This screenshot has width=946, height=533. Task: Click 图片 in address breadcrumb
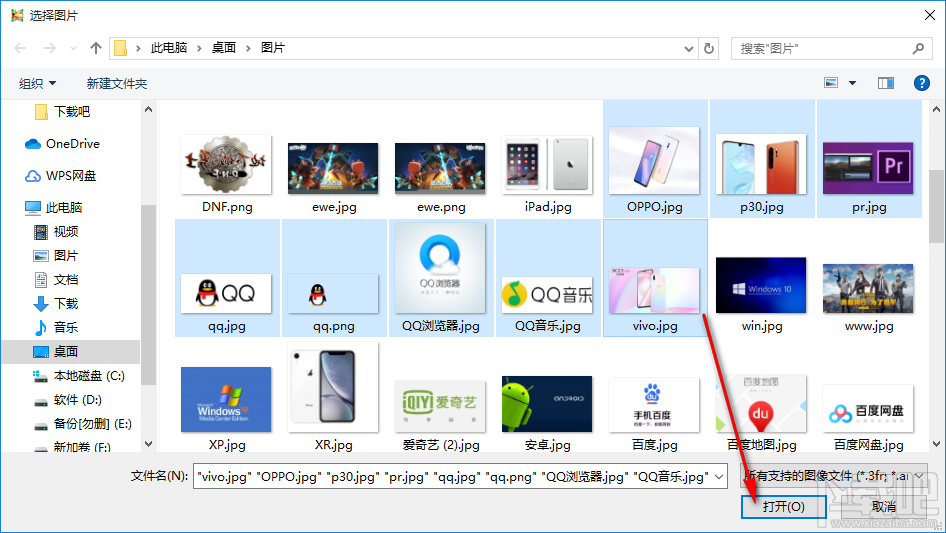(272, 48)
